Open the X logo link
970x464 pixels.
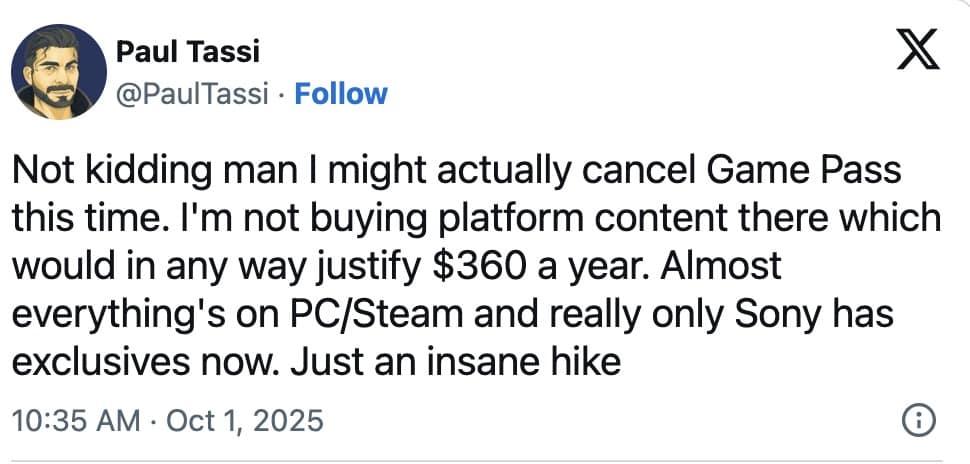click(919, 51)
